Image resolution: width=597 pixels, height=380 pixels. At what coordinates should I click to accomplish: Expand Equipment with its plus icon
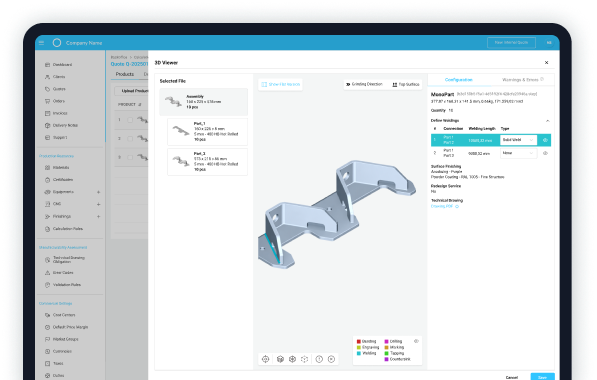98,192
